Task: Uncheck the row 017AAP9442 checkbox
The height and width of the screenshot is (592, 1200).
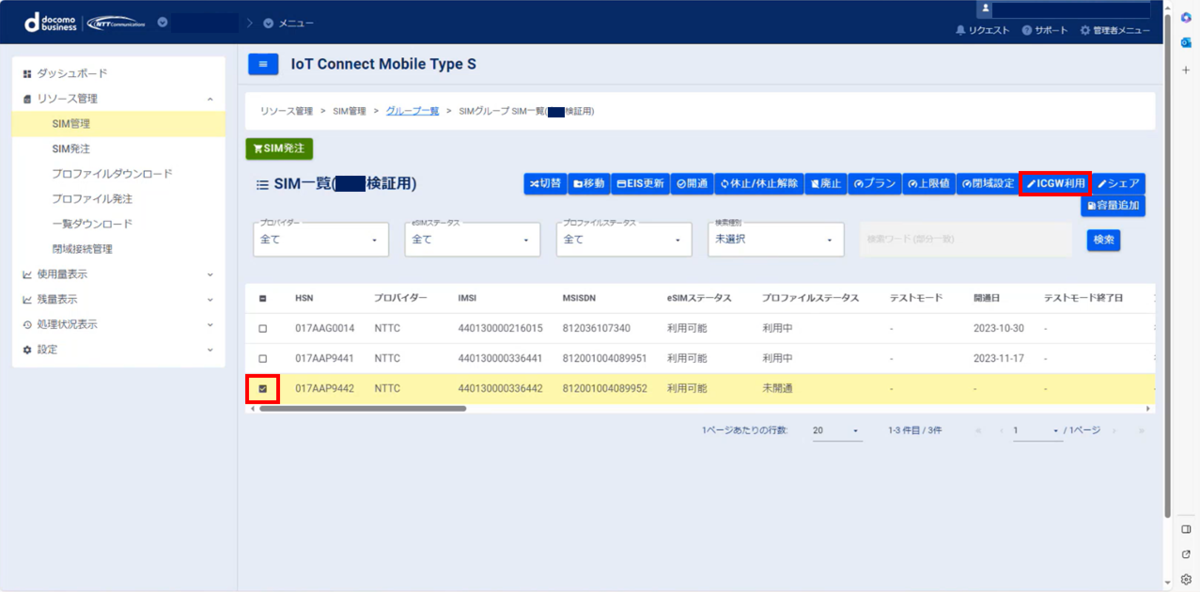Action: [x=263, y=388]
